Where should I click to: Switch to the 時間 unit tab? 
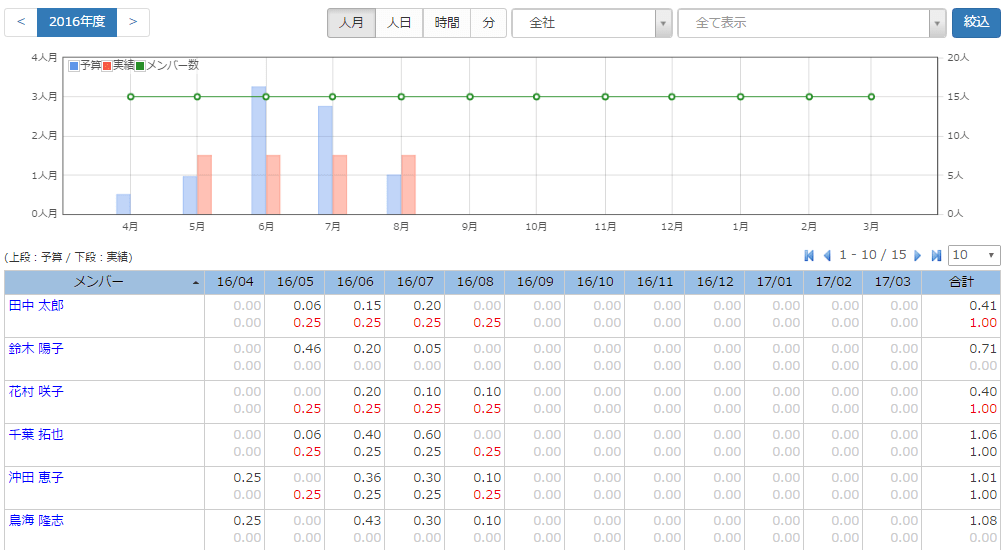447,23
